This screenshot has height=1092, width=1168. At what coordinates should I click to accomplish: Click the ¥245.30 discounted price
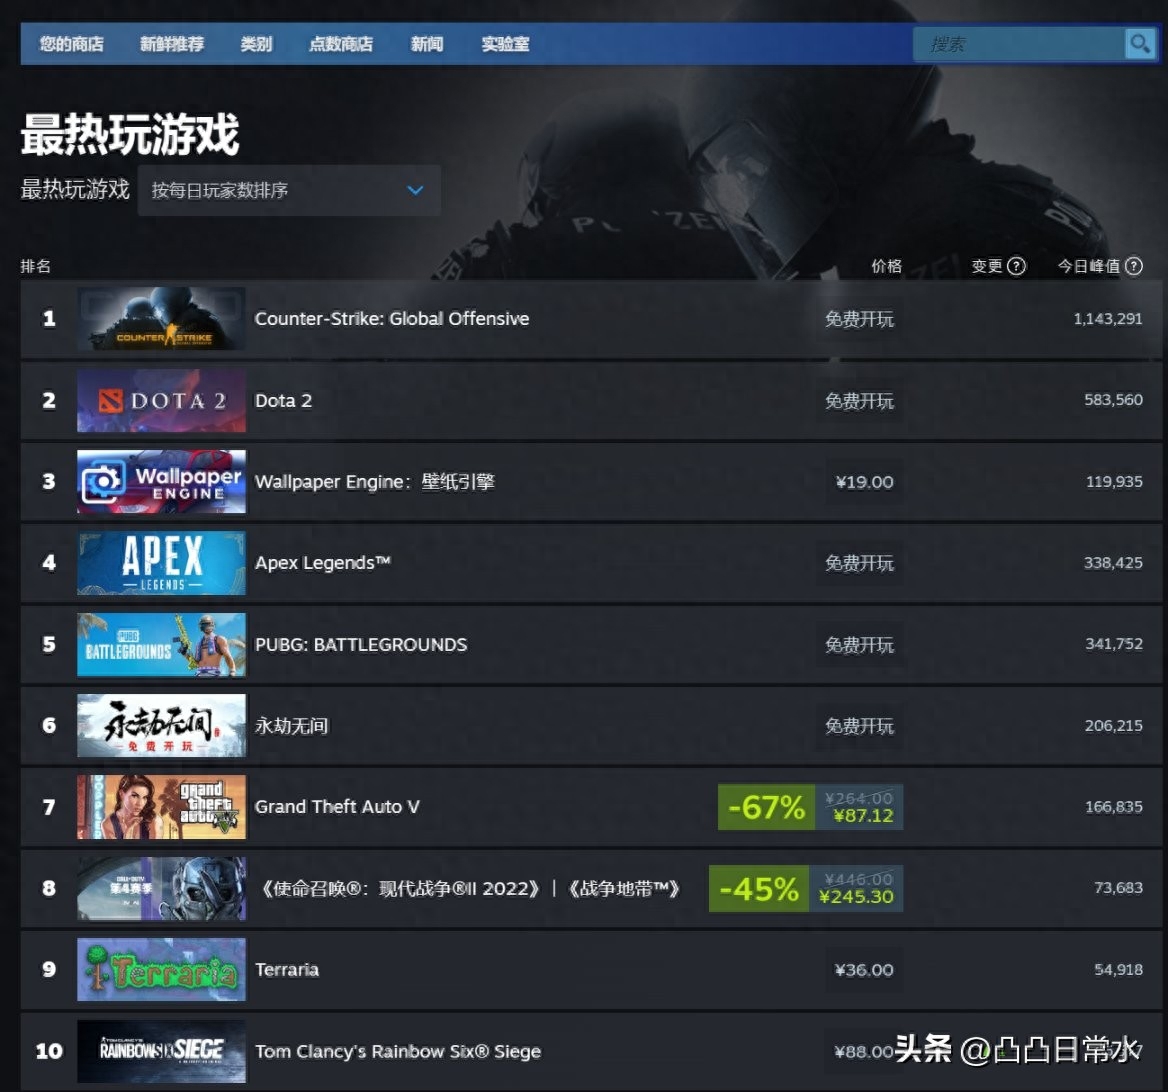pyautogui.click(x=856, y=897)
